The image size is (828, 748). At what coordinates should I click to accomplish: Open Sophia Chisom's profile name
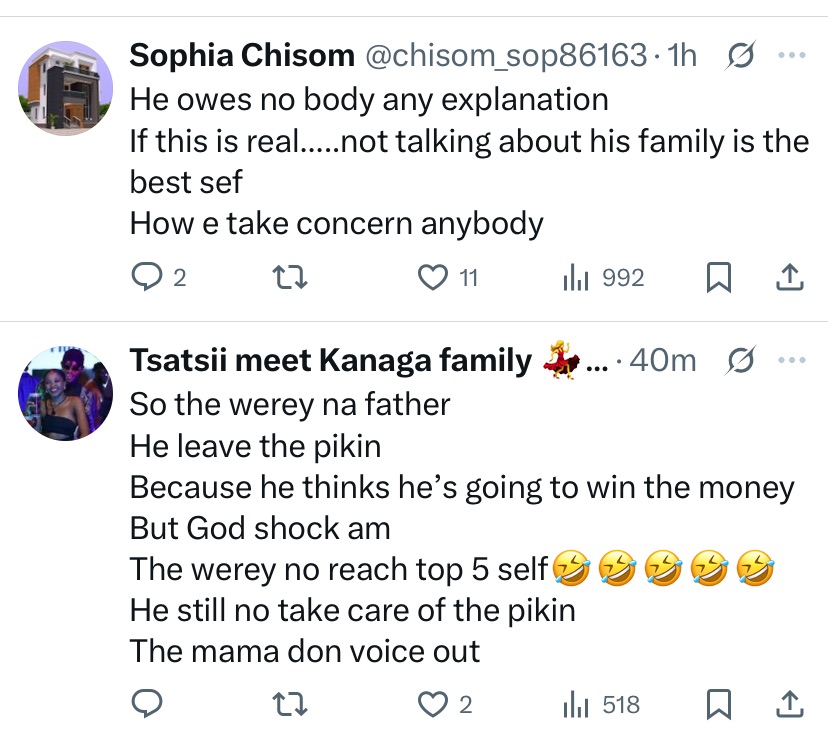(x=242, y=55)
